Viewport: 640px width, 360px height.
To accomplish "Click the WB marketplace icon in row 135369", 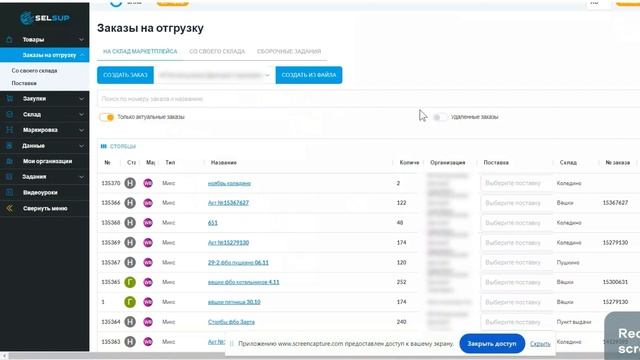I will point(148,242).
